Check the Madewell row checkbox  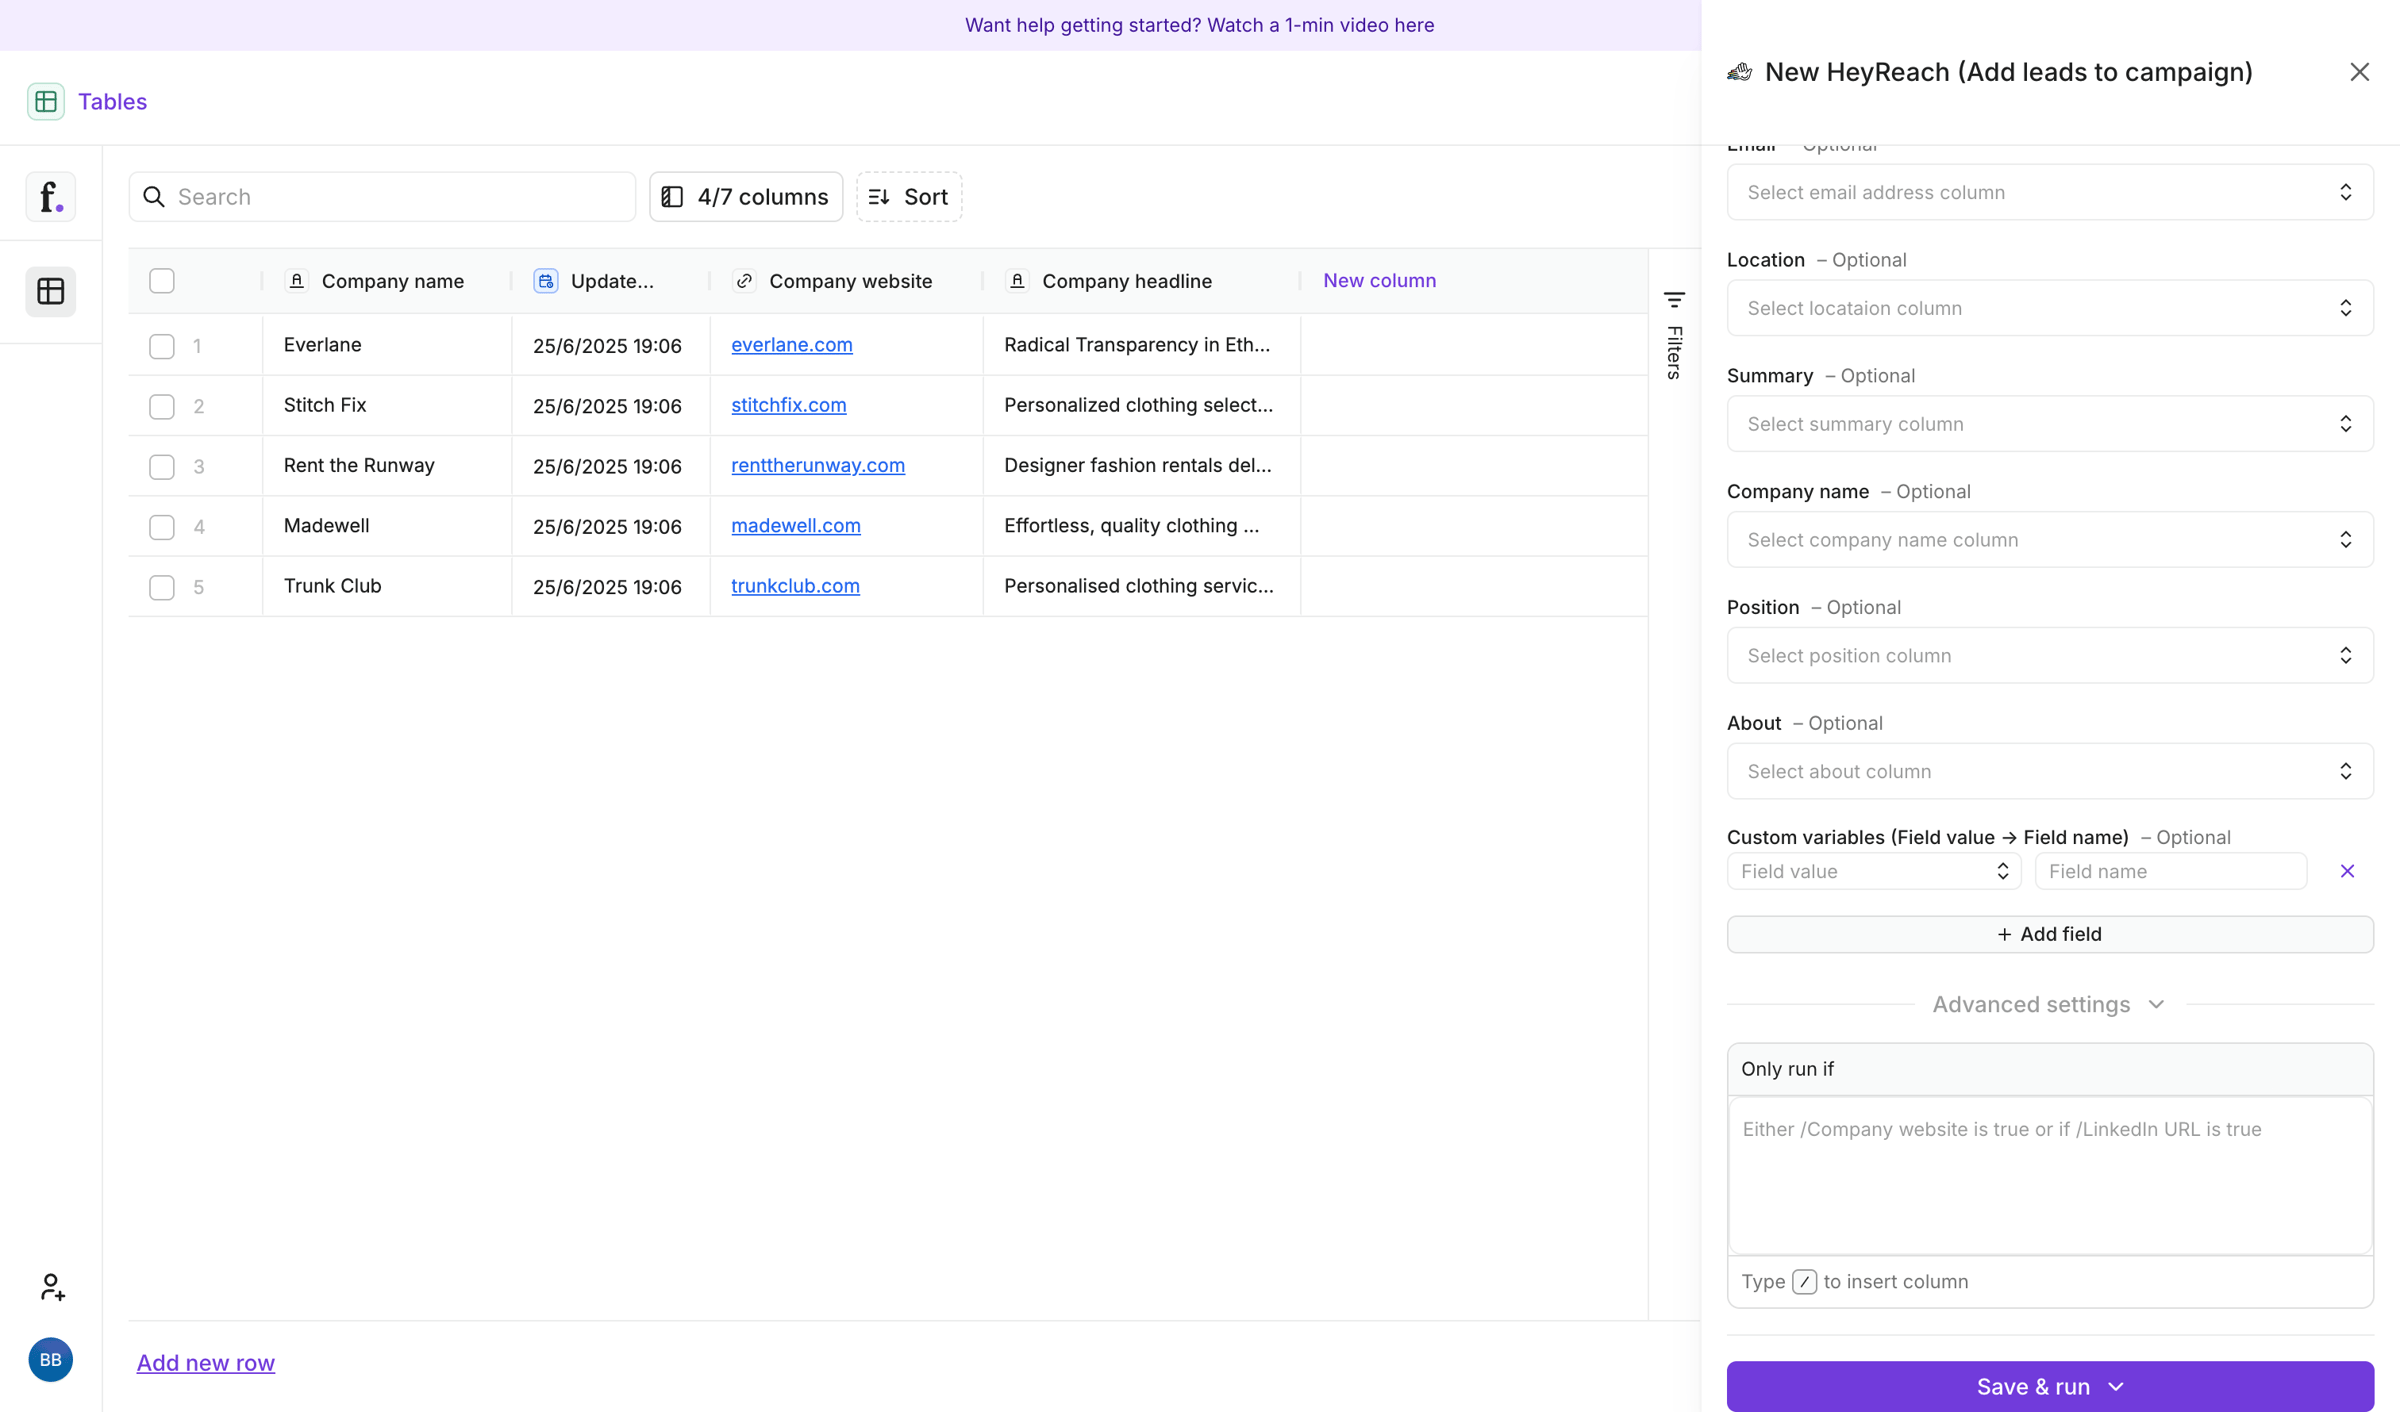[162, 527]
